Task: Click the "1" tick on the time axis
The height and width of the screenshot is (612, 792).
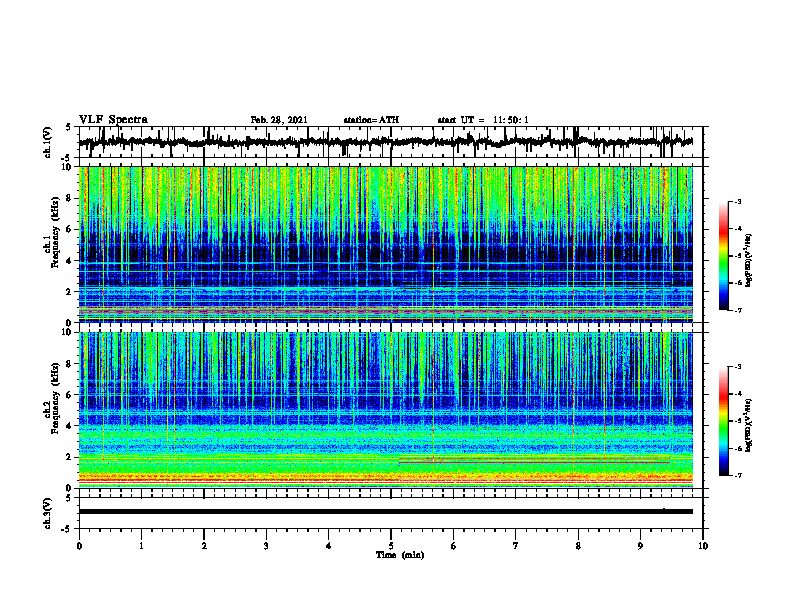Action: (141, 546)
